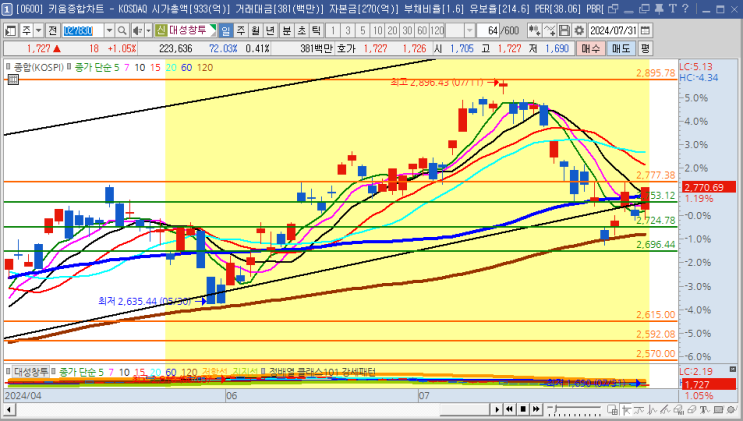The width and height of the screenshot is (743, 421).
Task: Click the green 신 badge beside 대성창투
Action: tap(161, 30)
